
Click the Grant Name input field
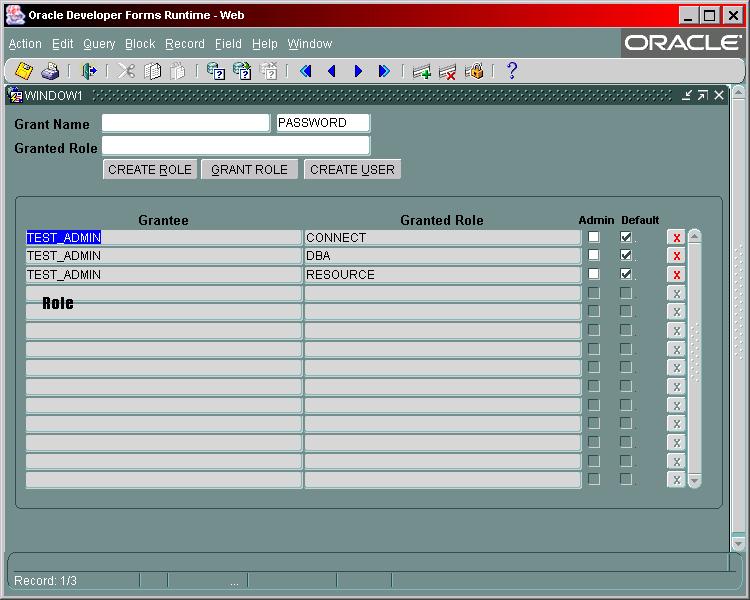(x=185, y=123)
